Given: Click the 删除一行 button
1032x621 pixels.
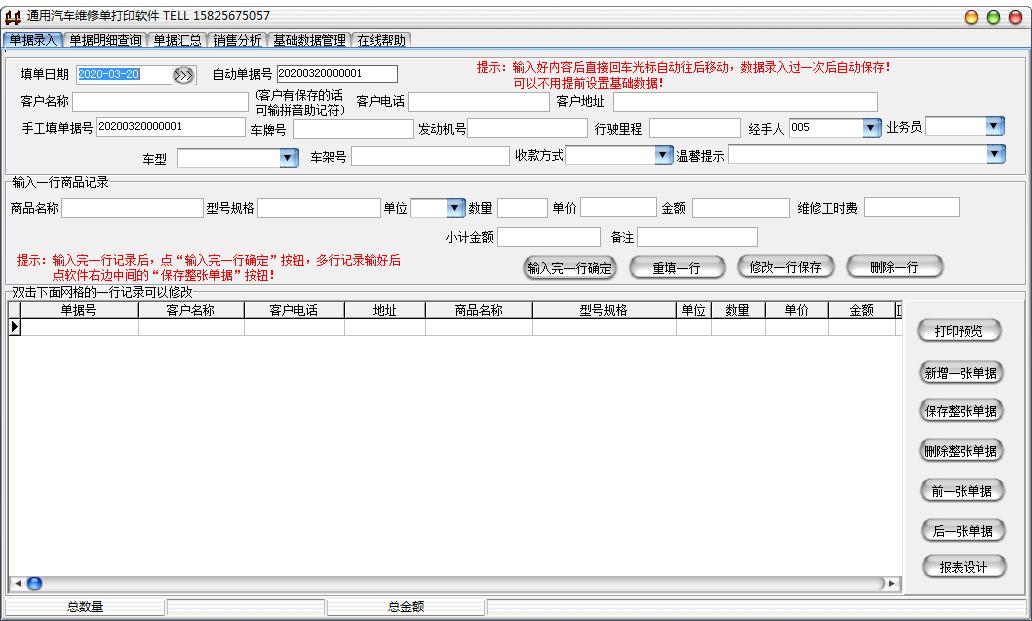Looking at the screenshot, I should click(894, 267).
